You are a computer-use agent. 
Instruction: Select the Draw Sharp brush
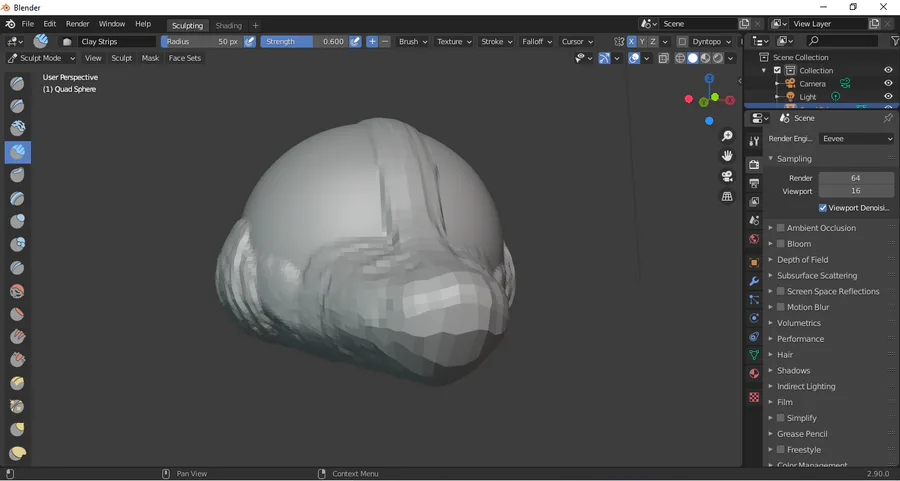17,106
